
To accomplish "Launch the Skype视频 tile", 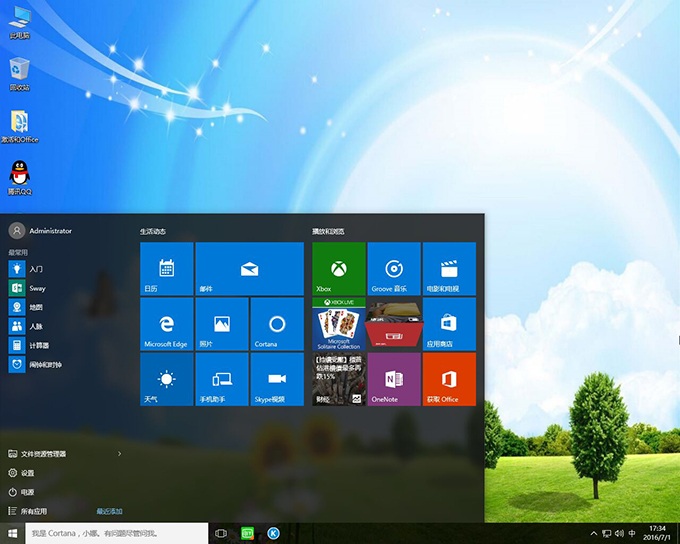I will coord(277,378).
